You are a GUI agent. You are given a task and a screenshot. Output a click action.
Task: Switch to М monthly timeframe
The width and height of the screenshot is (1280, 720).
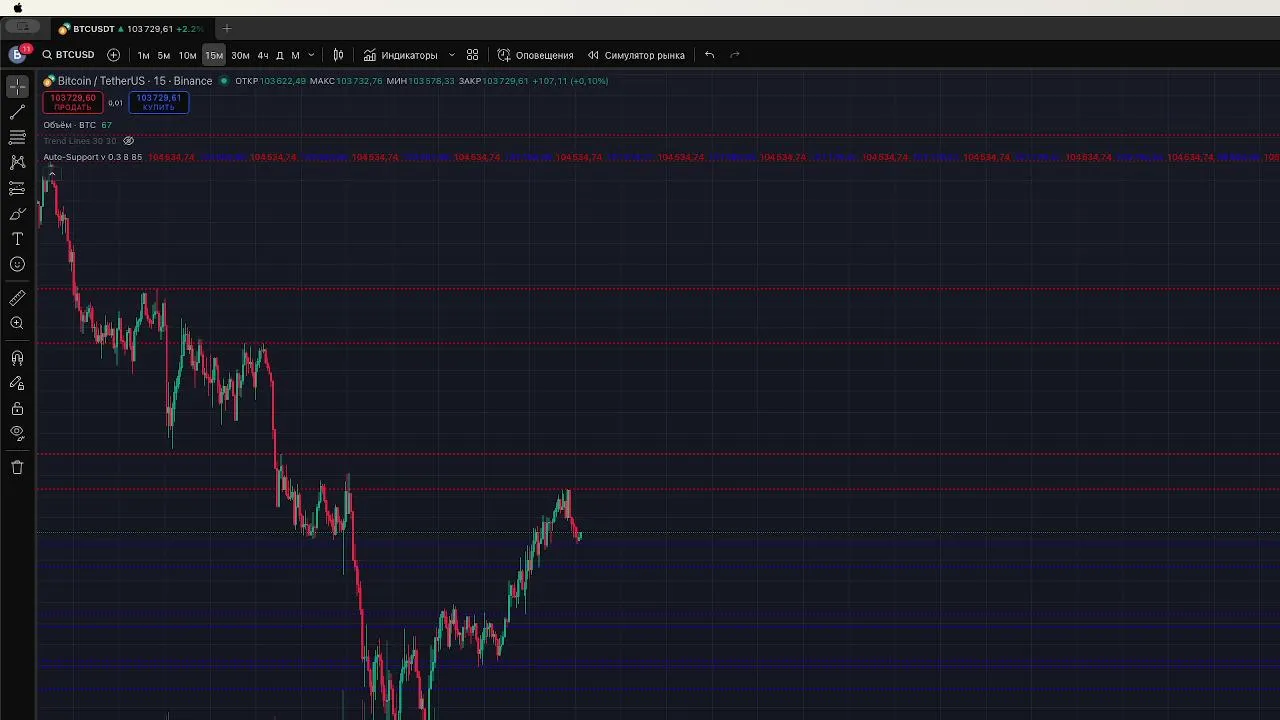[x=295, y=56]
